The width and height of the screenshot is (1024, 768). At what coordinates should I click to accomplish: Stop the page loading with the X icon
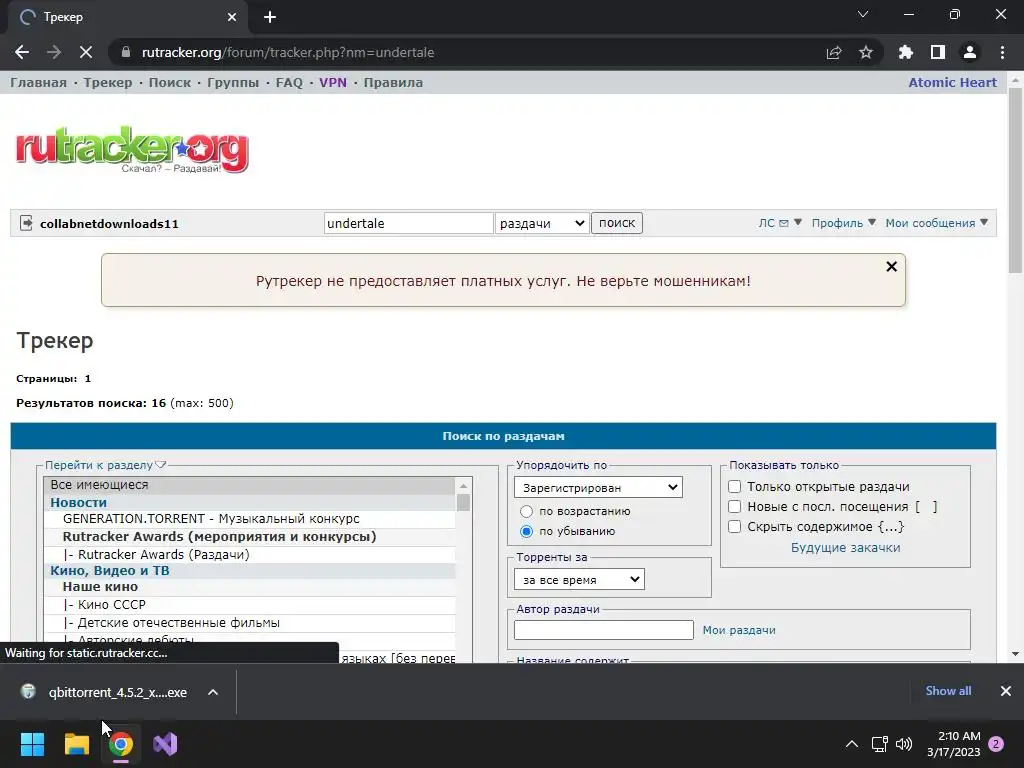click(x=86, y=52)
